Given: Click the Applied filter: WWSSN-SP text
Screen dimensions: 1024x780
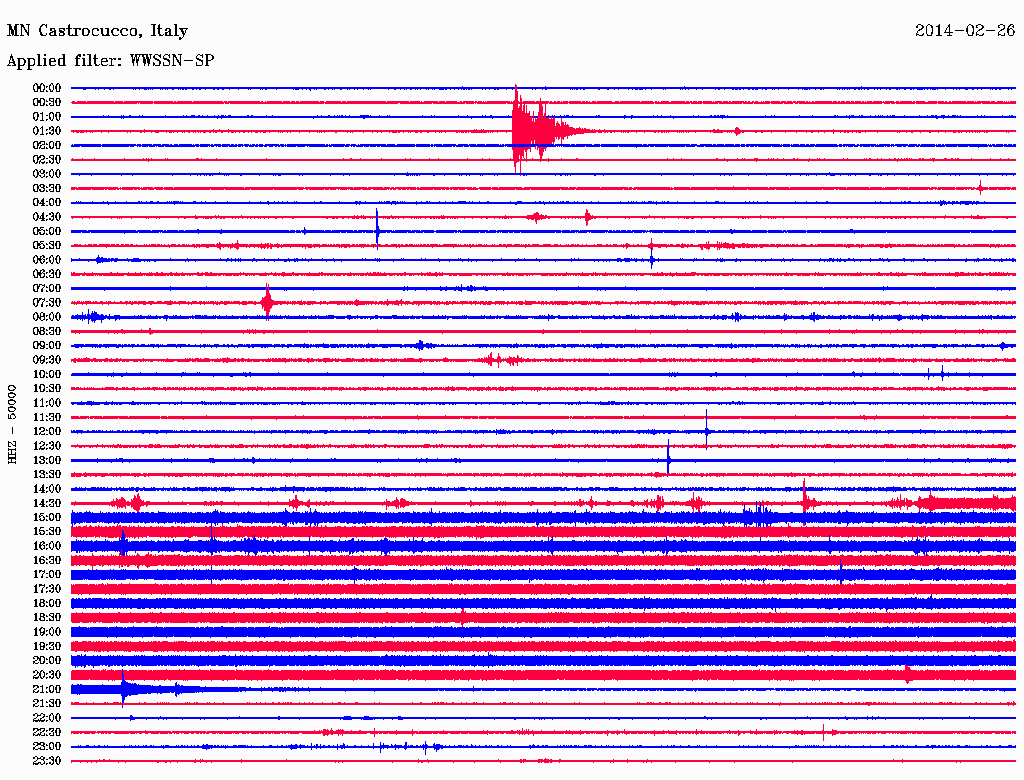Looking at the screenshot, I should point(110,60).
